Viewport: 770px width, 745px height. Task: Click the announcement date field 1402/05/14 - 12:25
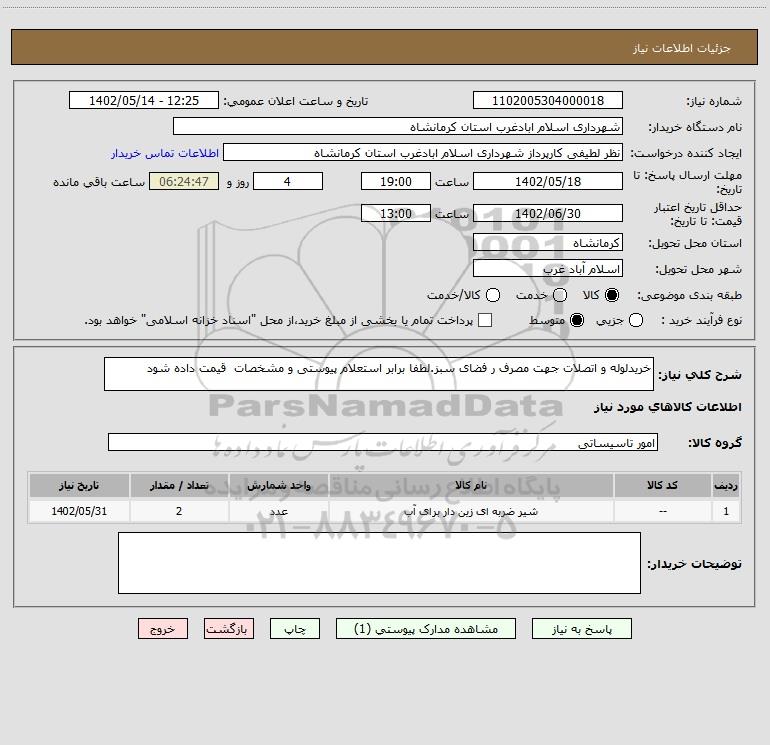pyautogui.click(x=143, y=101)
